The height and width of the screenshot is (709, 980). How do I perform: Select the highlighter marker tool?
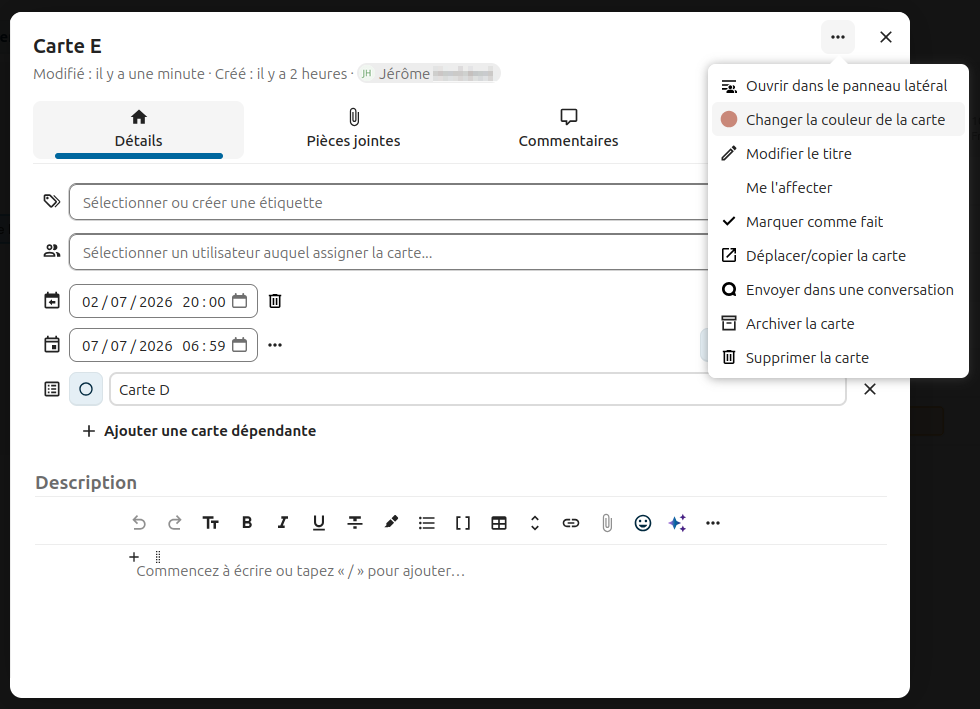[391, 523]
